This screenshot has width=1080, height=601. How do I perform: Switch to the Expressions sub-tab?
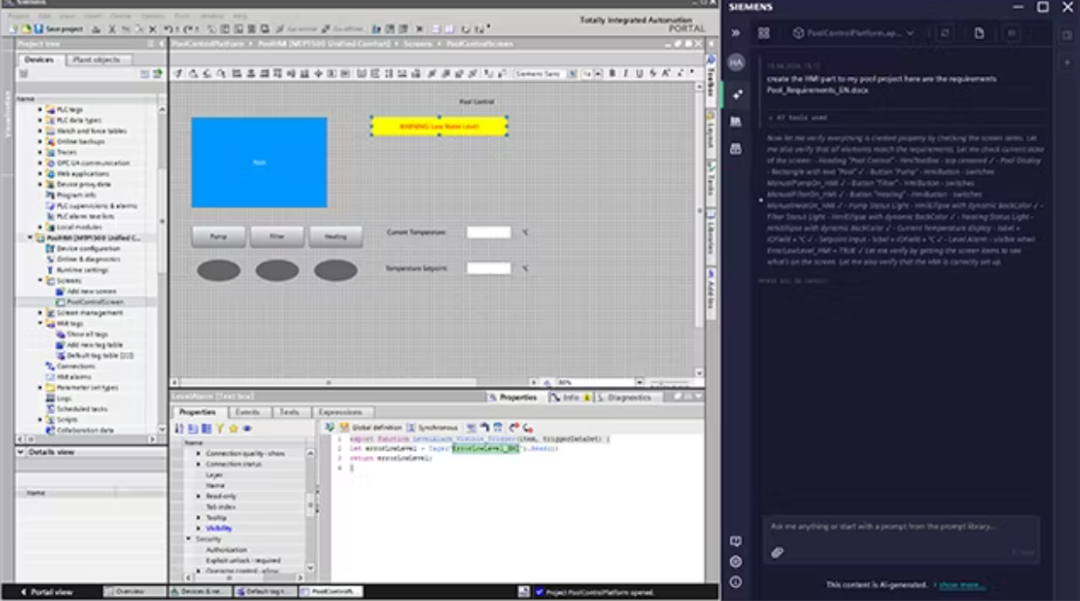point(340,412)
